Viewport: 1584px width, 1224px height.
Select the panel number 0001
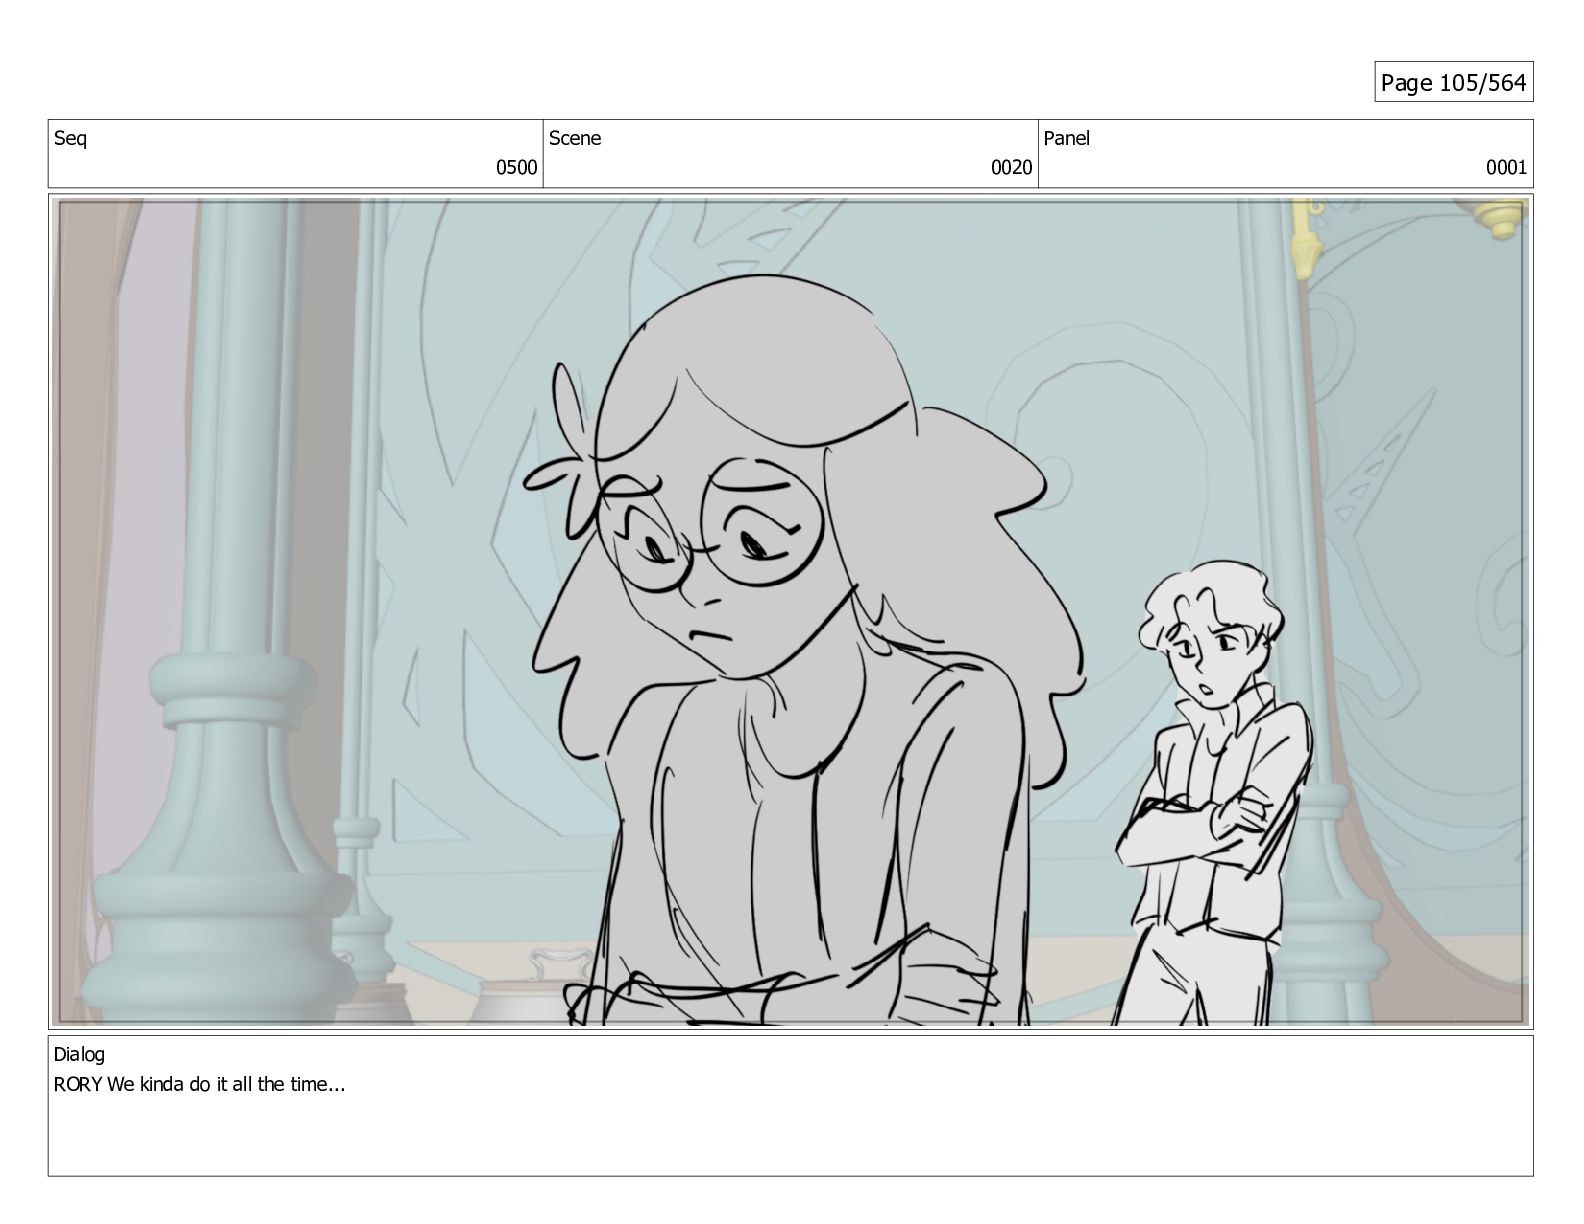1506,168
